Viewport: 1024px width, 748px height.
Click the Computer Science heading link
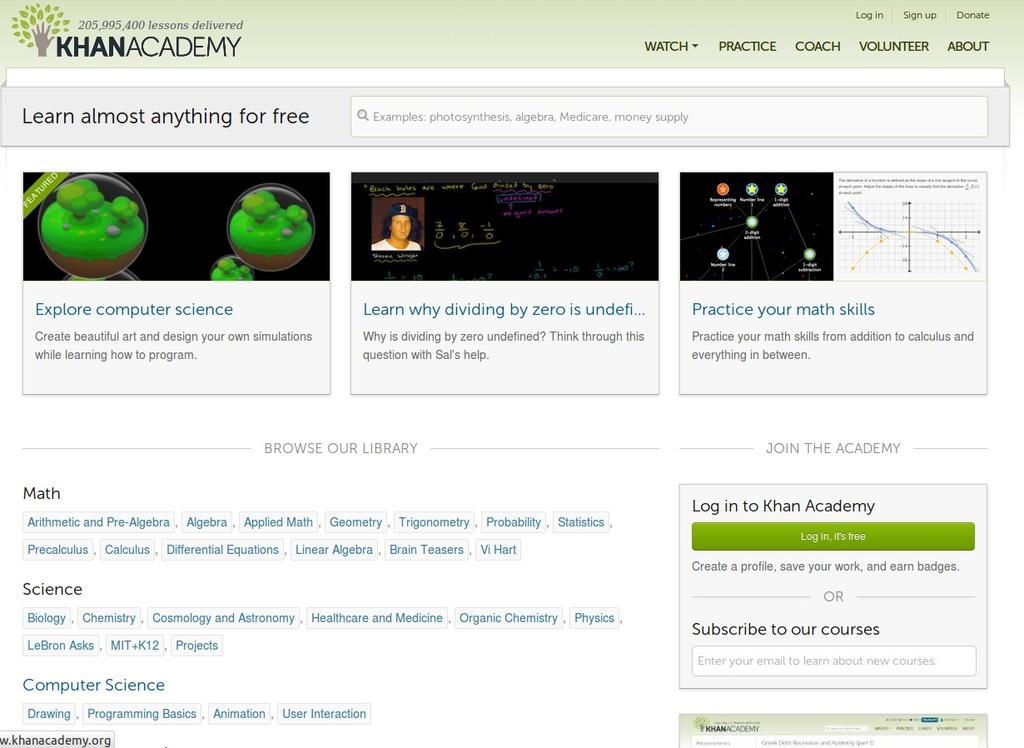tap(93, 685)
